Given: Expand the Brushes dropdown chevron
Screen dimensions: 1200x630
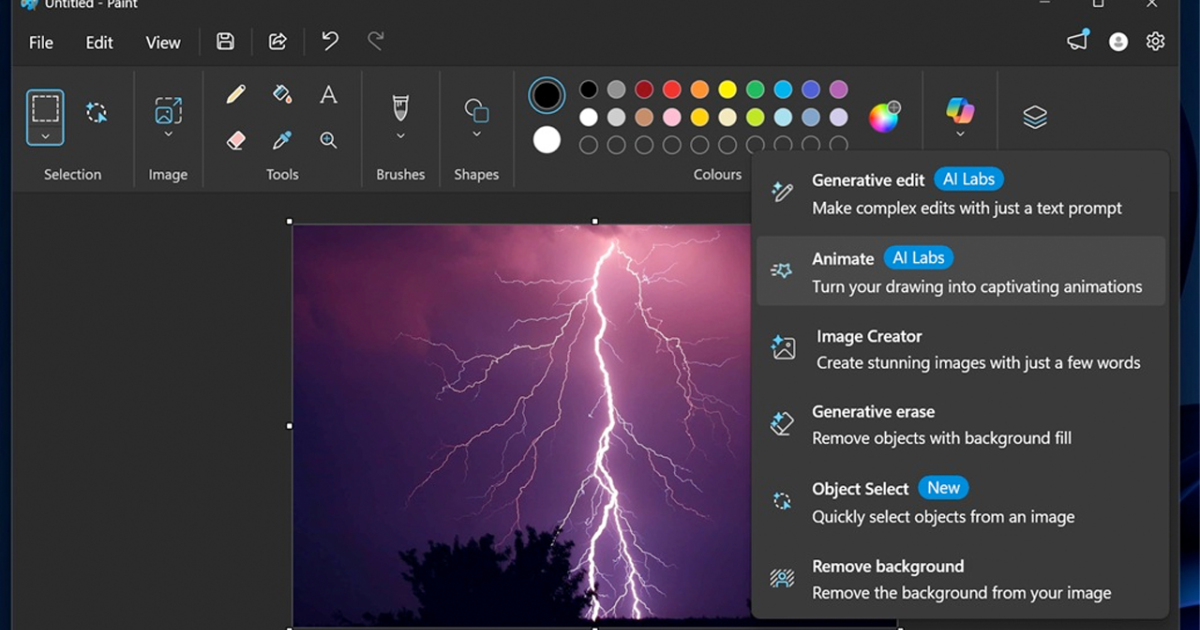Looking at the screenshot, I should (x=401, y=135).
